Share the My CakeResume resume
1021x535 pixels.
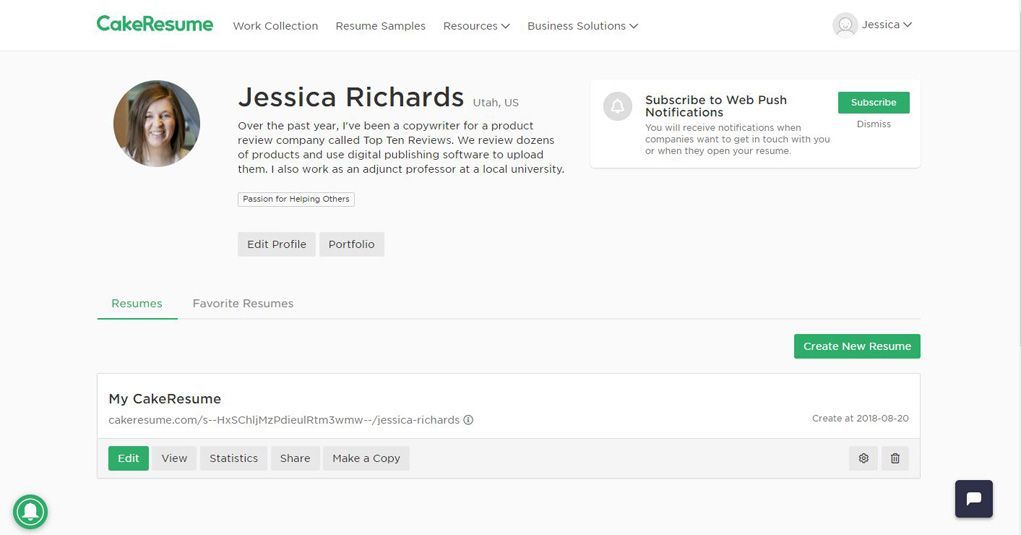tap(295, 458)
